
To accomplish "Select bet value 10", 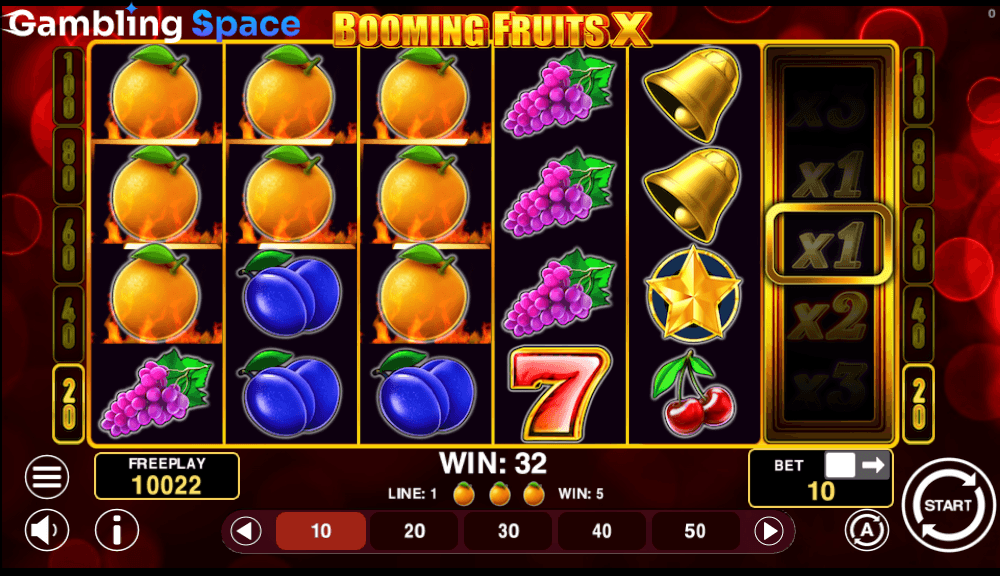I will pos(321,531).
